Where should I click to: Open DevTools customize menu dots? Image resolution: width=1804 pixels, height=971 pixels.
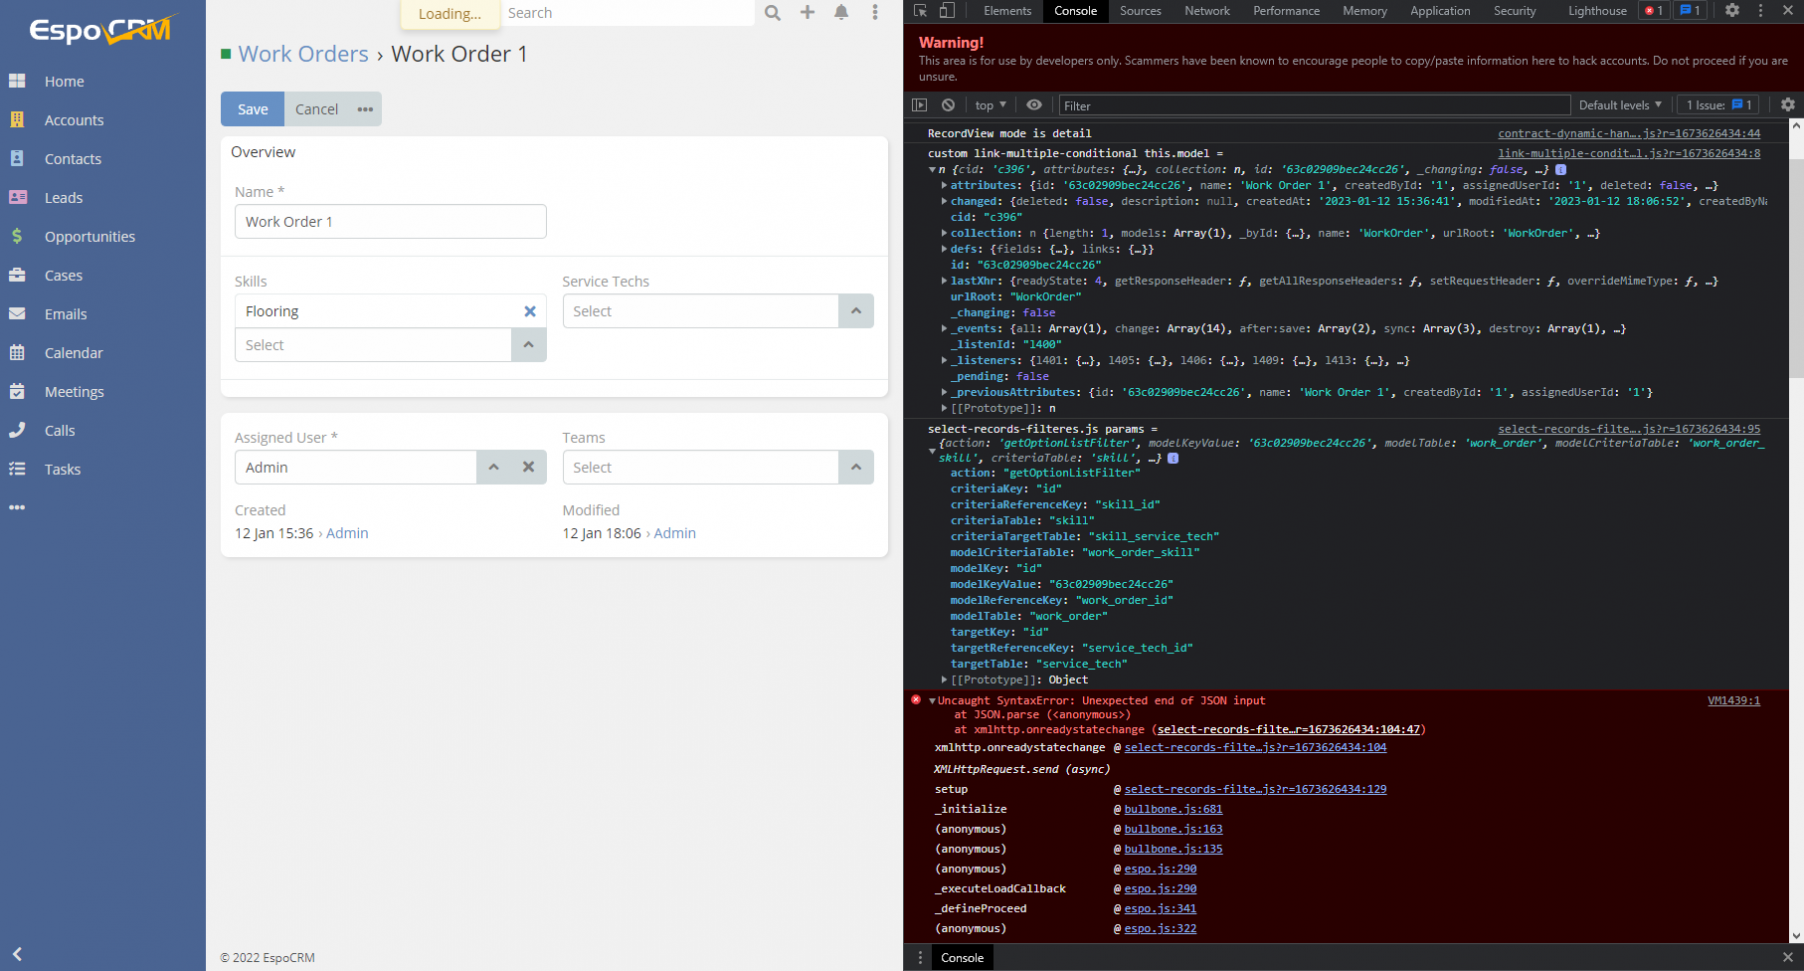1761,11
